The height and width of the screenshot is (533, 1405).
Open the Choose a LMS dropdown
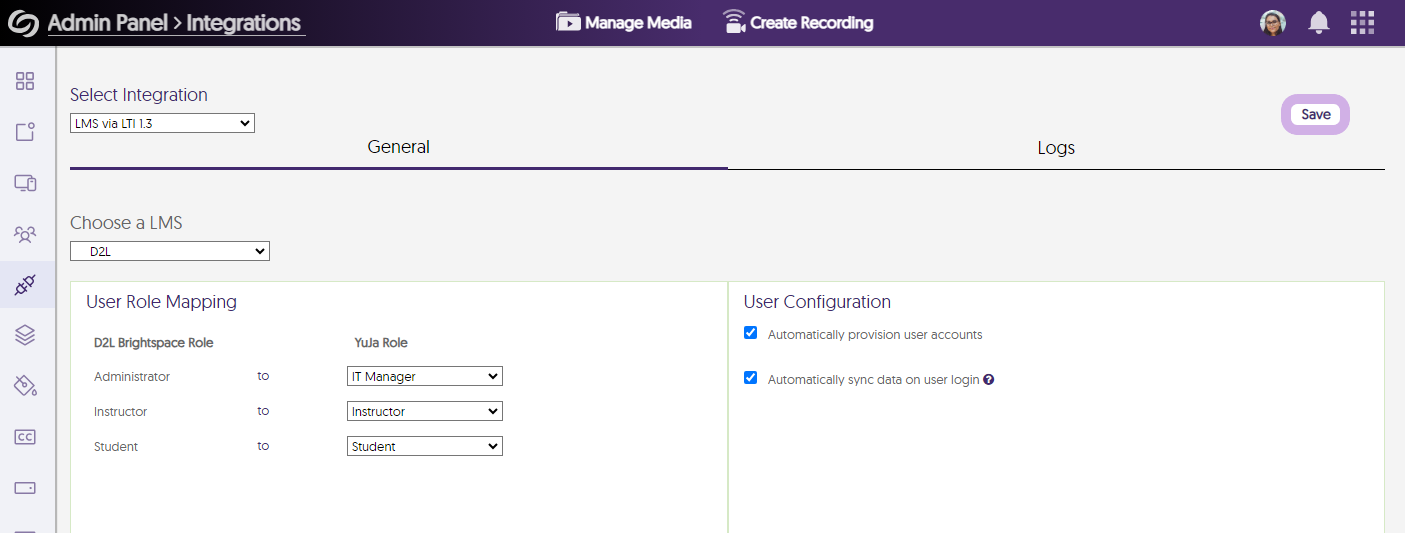pos(170,252)
